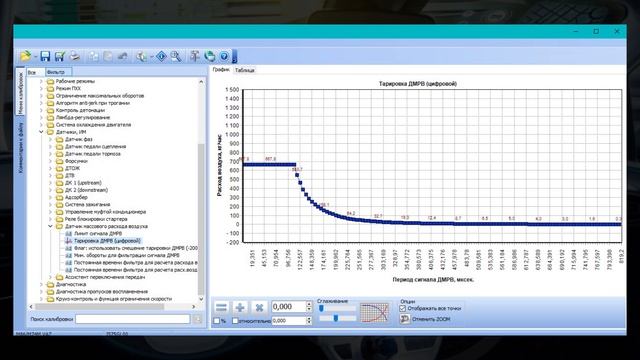Click the small 0,000 value field beside относительно
Viewport: 640px width, 360px height.
point(289,321)
